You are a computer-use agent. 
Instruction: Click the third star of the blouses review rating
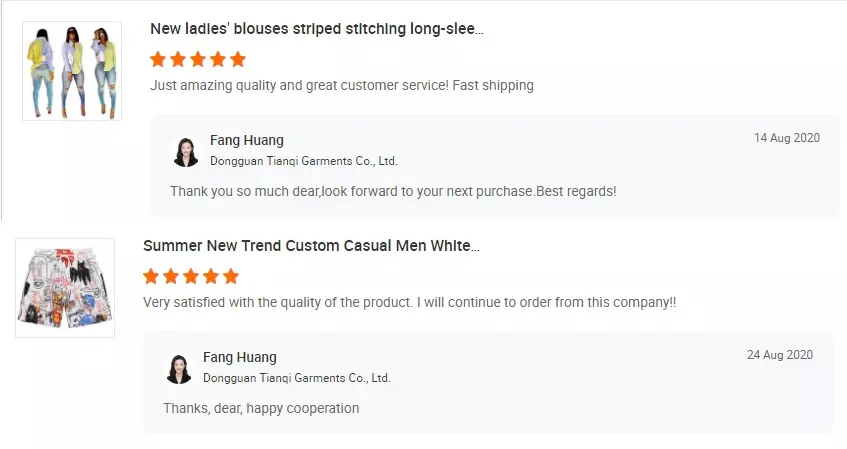198,59
